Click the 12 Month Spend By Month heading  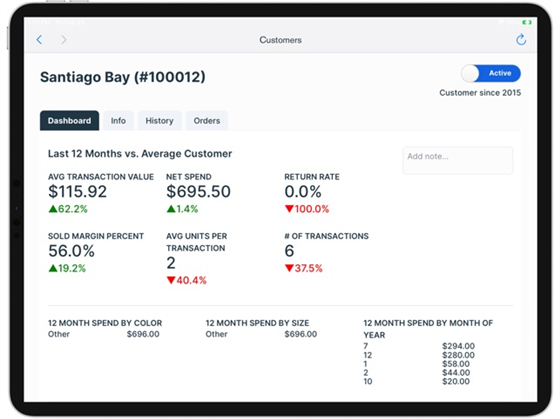pyautogui.click(x=428, y=329)
